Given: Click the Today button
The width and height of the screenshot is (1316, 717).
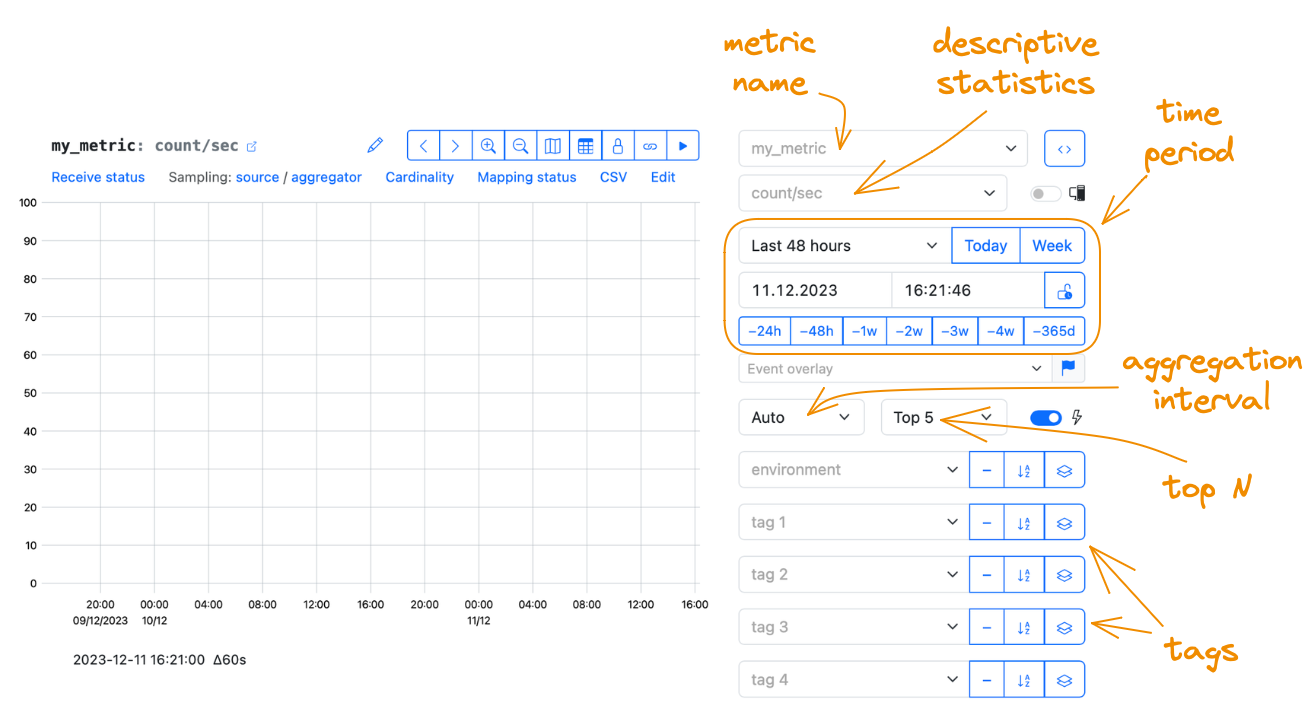Looking at the screenshot, I should pyautogui.click(x=986, y=246).
